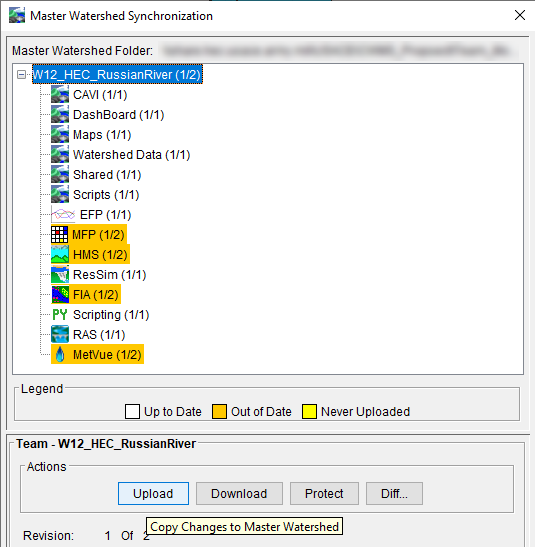Select the RAS (1/1) tree entry
535x547 pixels.
(99, 335)
